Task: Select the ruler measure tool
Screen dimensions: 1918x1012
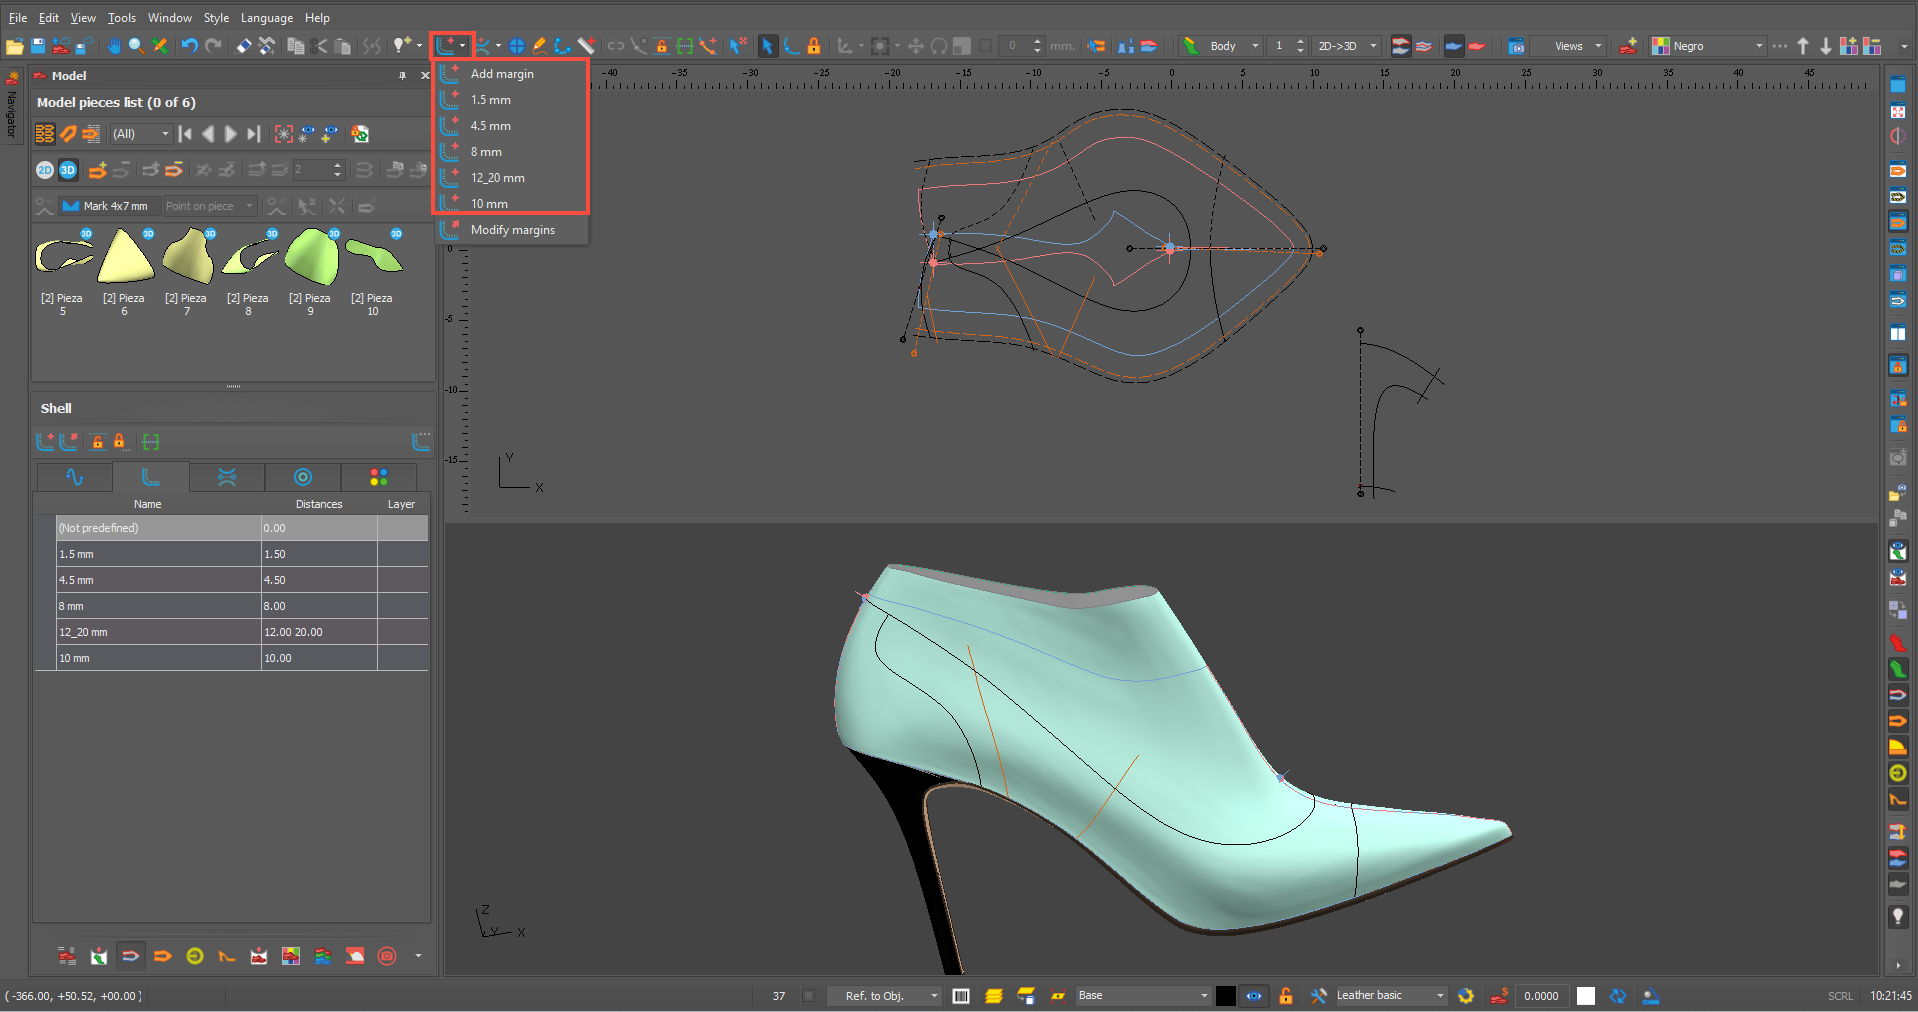Action: point(587,46)
